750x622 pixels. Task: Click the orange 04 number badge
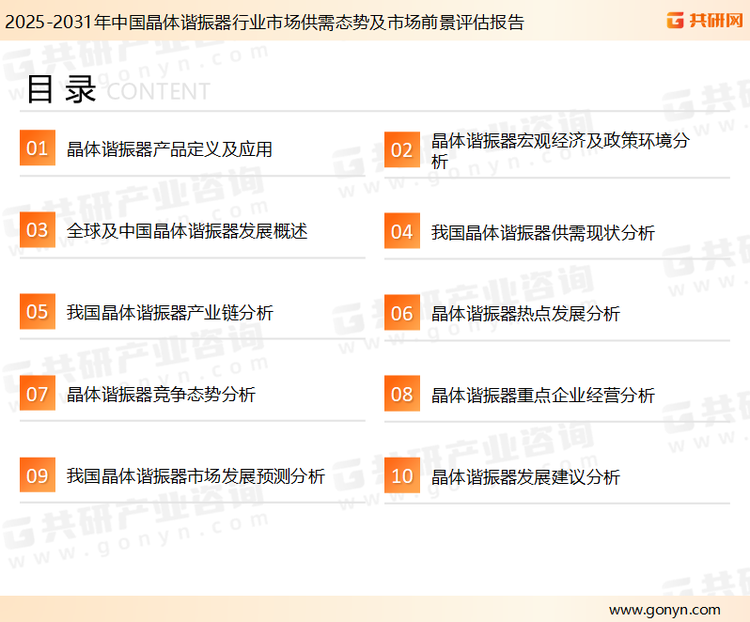402,231
